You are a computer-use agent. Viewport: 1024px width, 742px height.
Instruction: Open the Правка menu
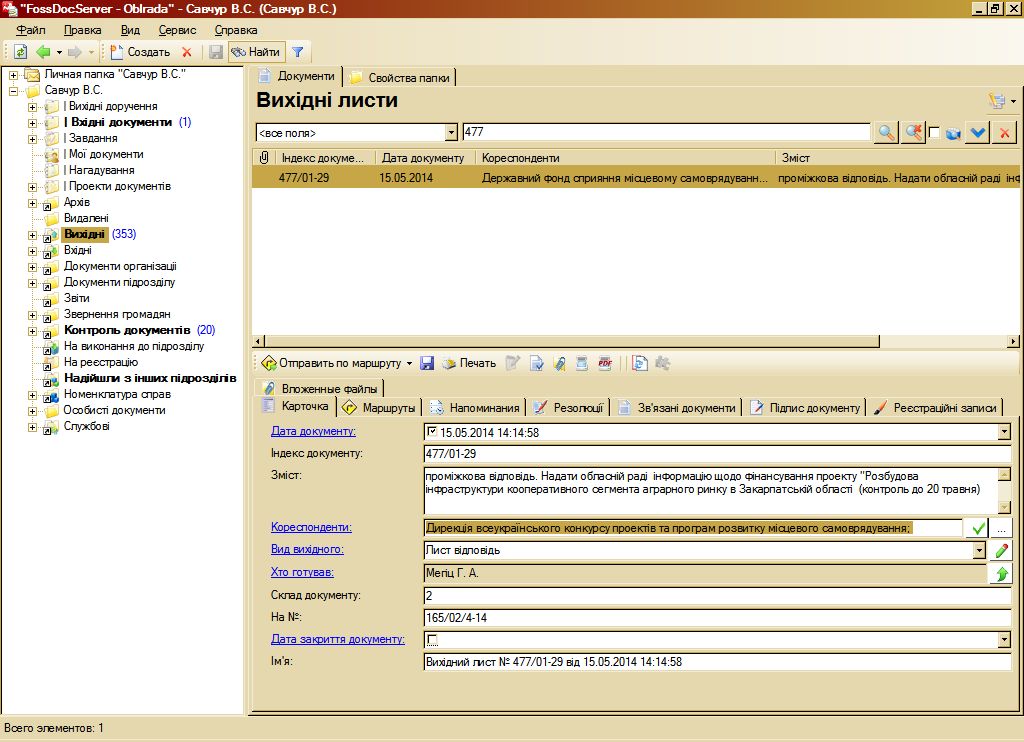pos(82,30)
